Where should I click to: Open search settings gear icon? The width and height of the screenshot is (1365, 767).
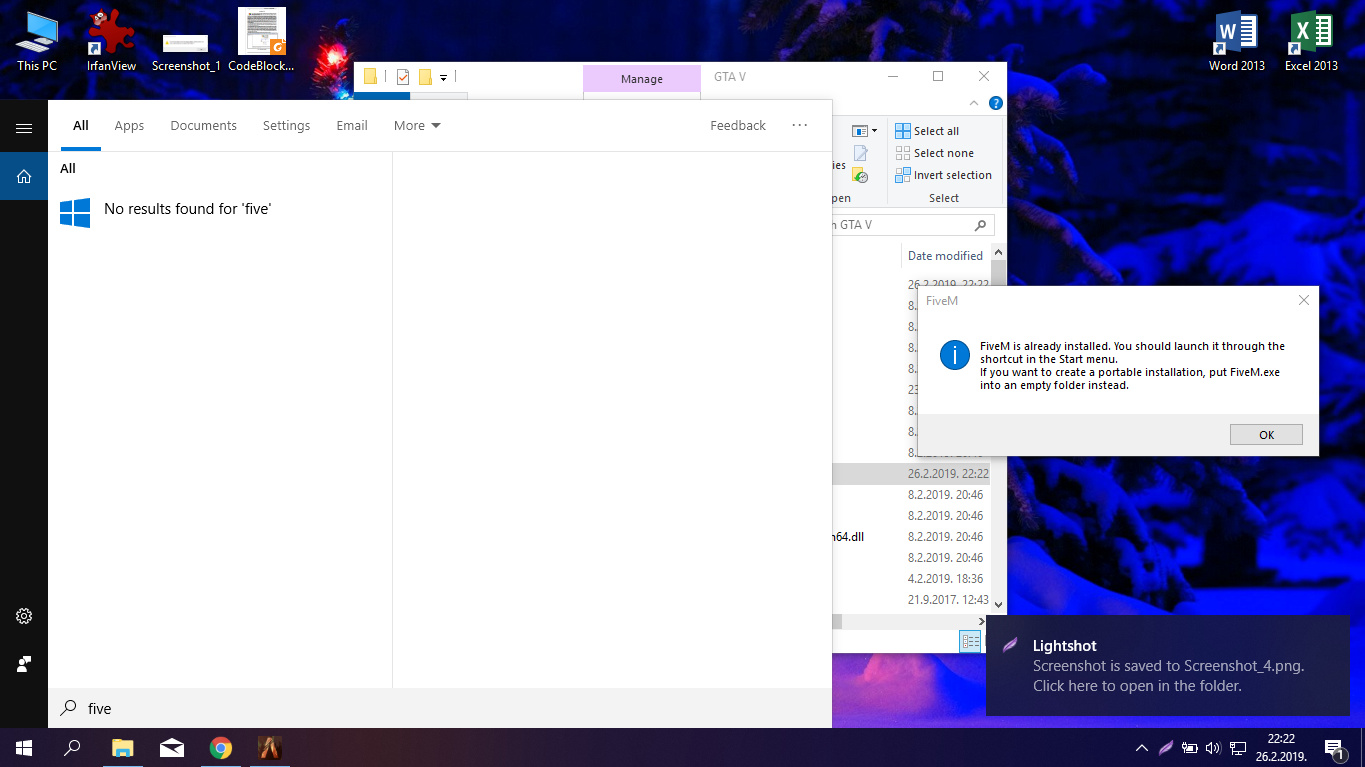tap(24, 616)
